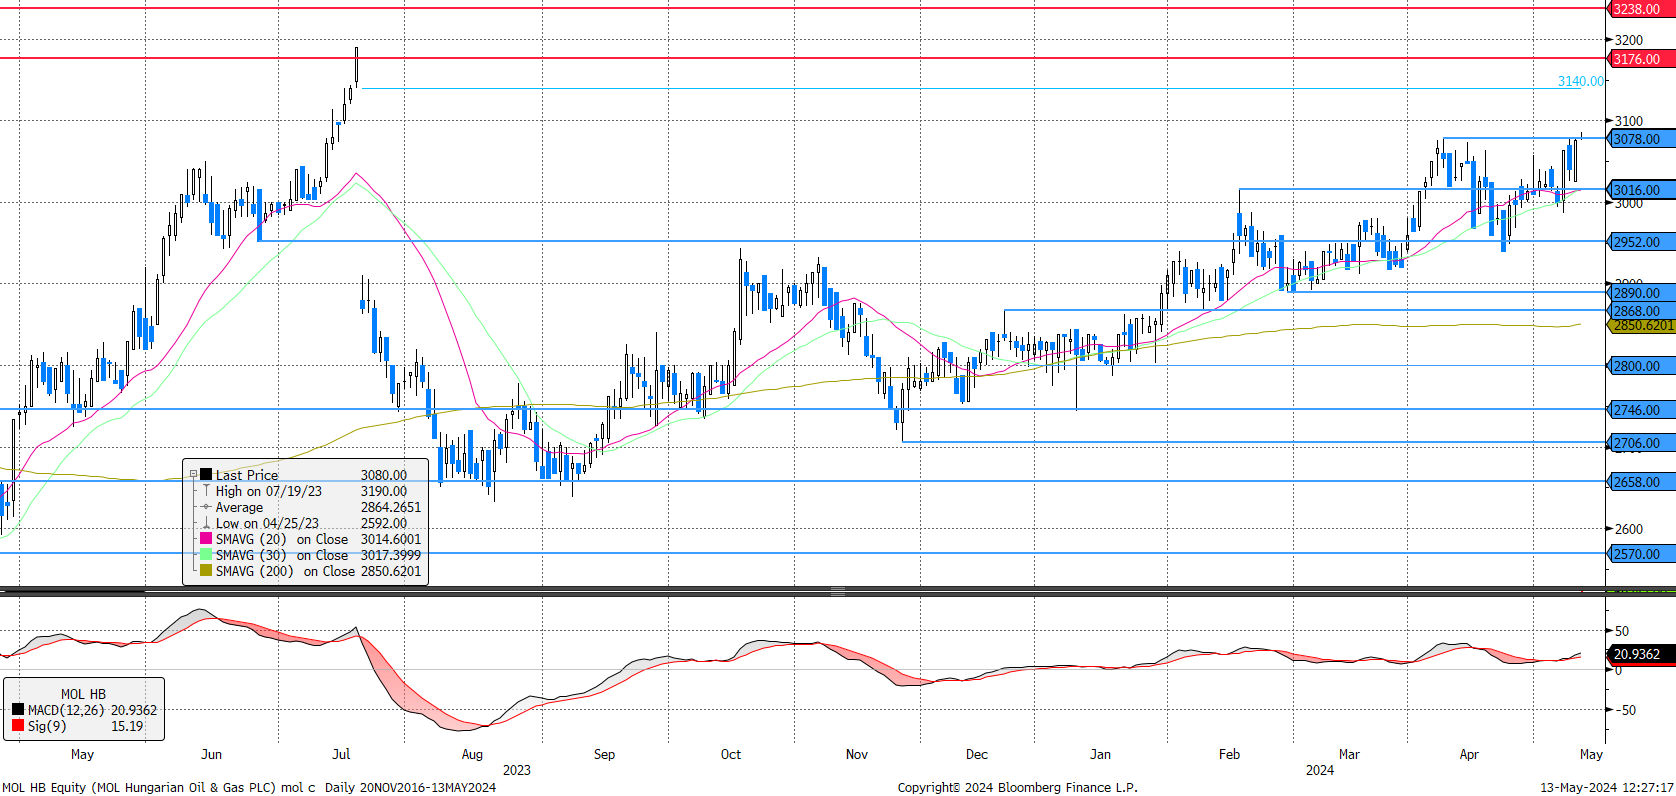The width and height of the screenshot is (1676, 796).
Task: Click the black Last Price color swatch
Action: (206, 475)
